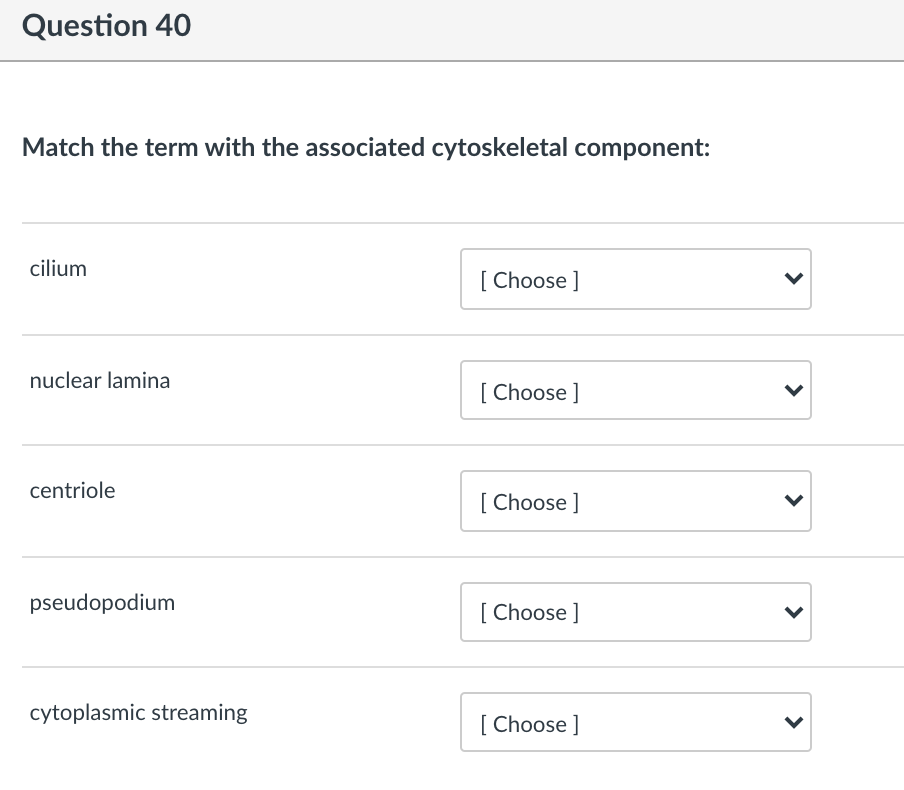Click the "pseudopodium" term label
This screenshot has width=904, height=790.
coord(102,602)
